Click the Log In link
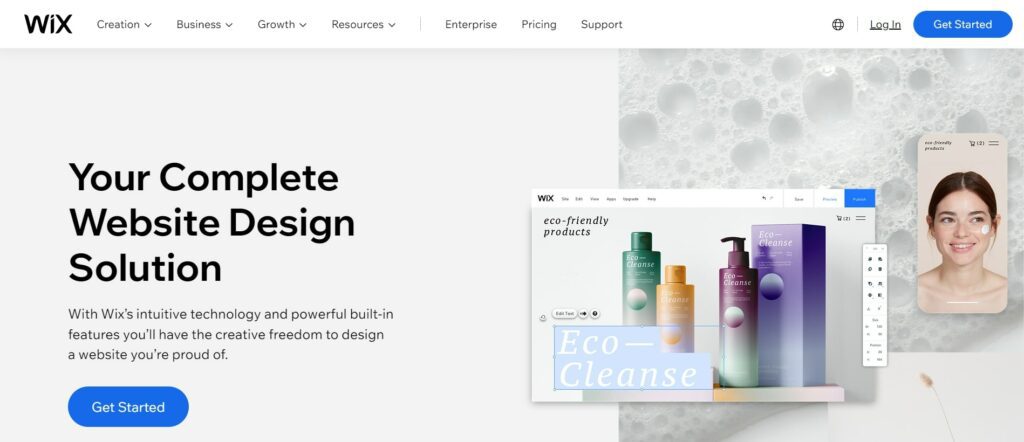Screen dimensions: 1024x442 (885, 24)
